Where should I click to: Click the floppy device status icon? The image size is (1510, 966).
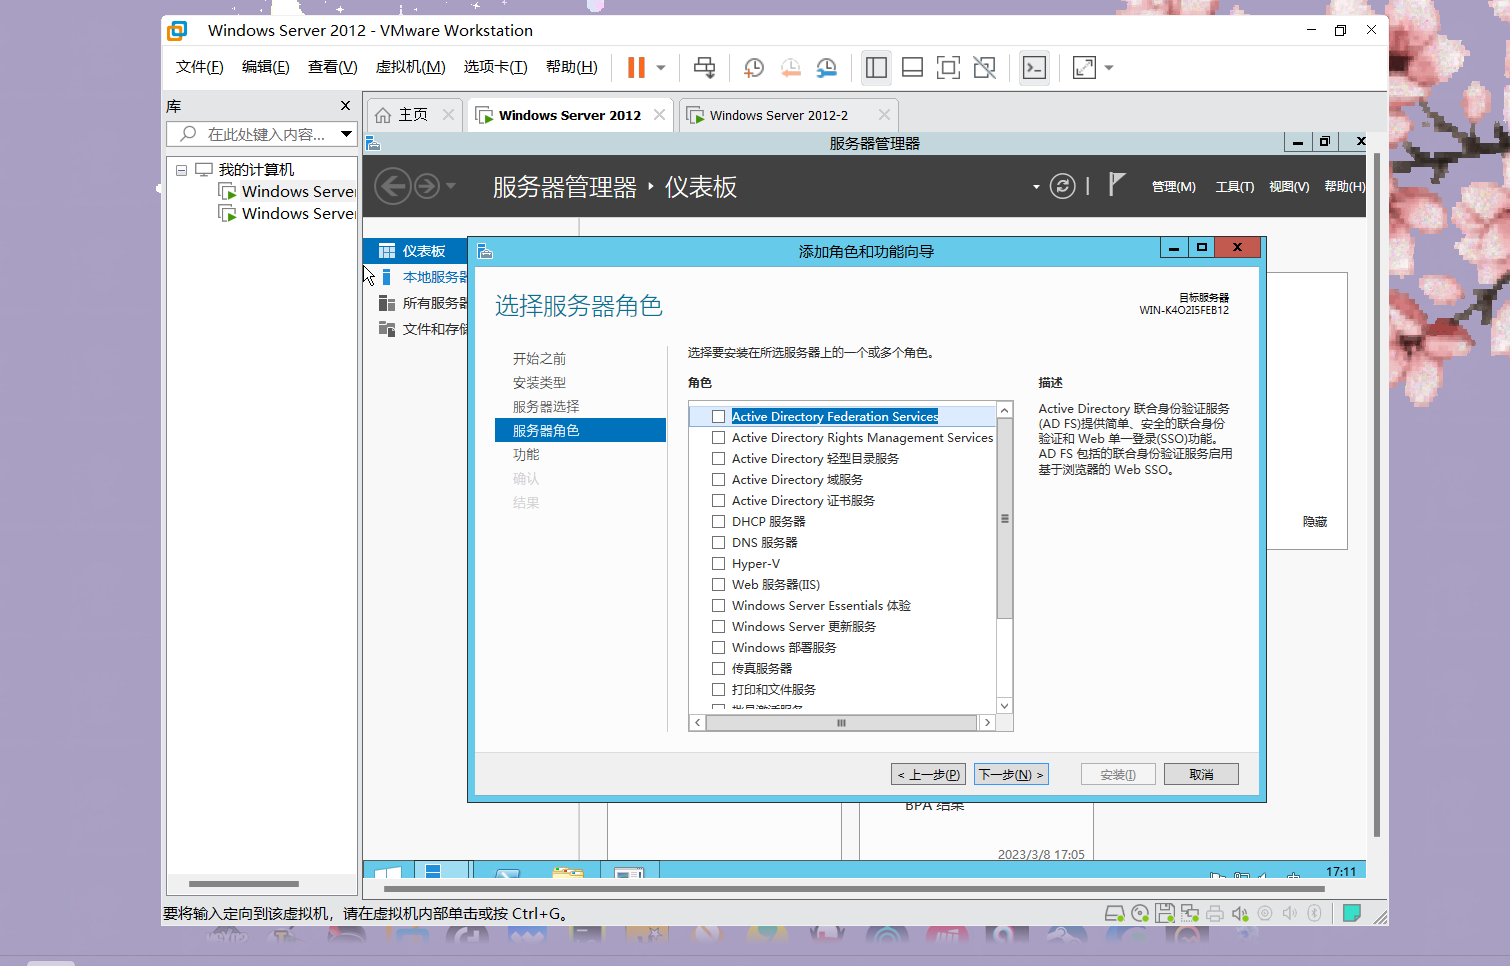click(1165, 913)
